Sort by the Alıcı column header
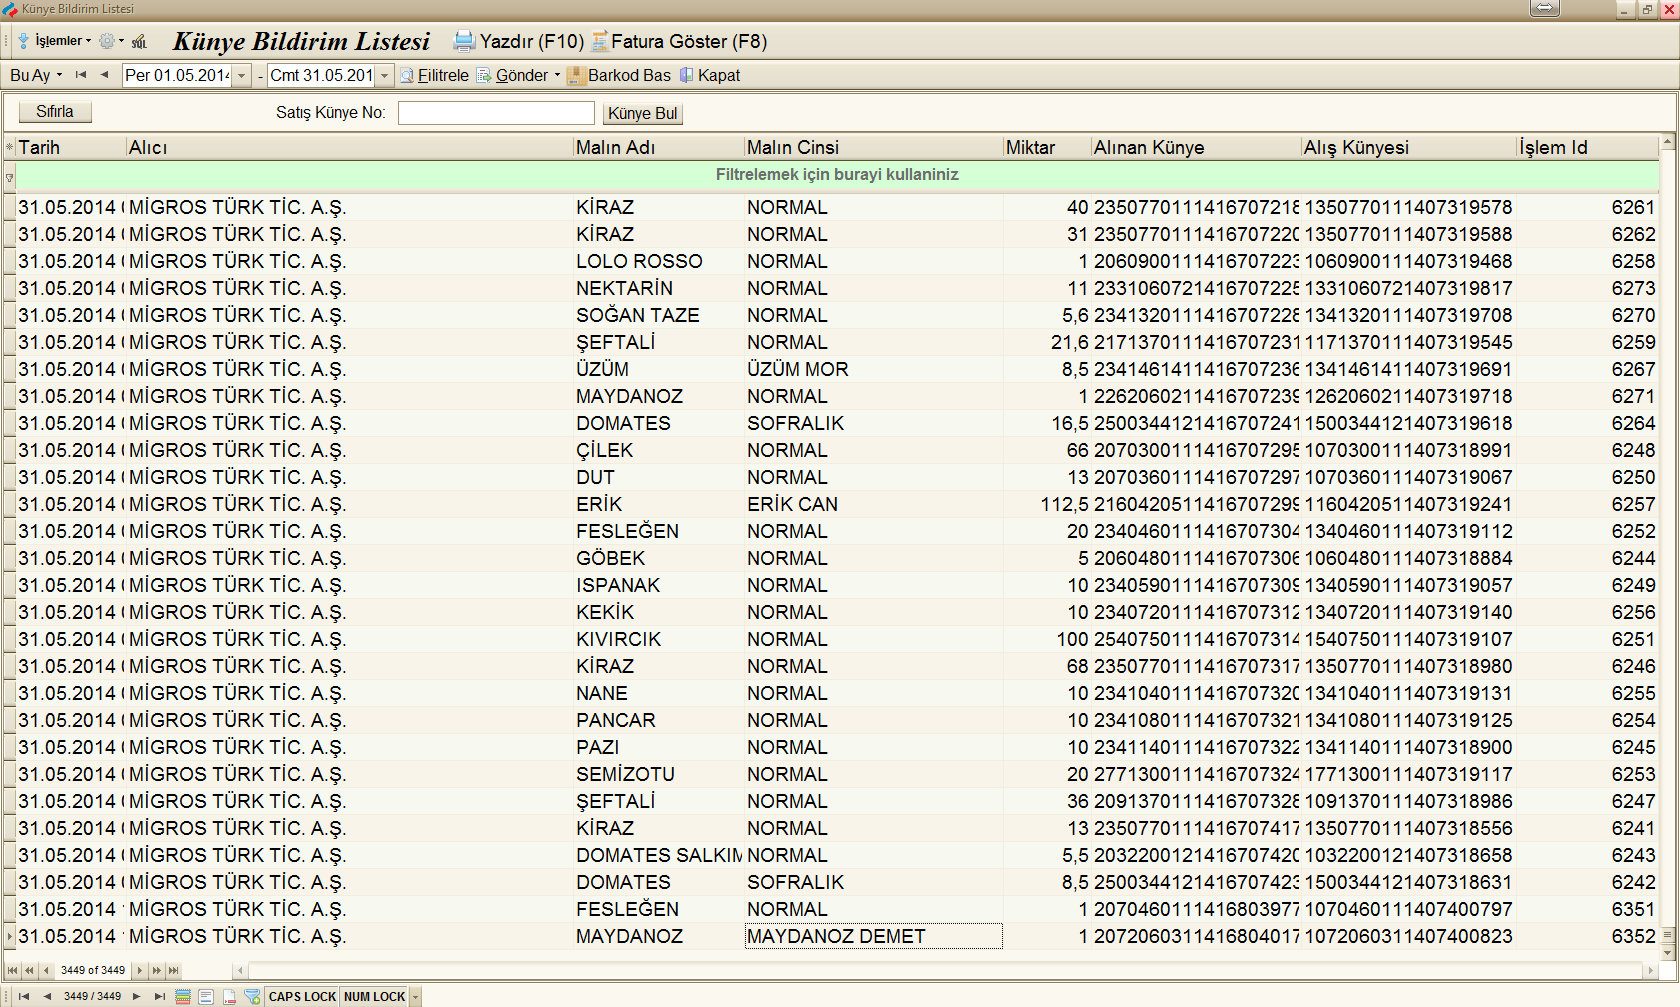1680x1007 pixels. coord(349,147)
